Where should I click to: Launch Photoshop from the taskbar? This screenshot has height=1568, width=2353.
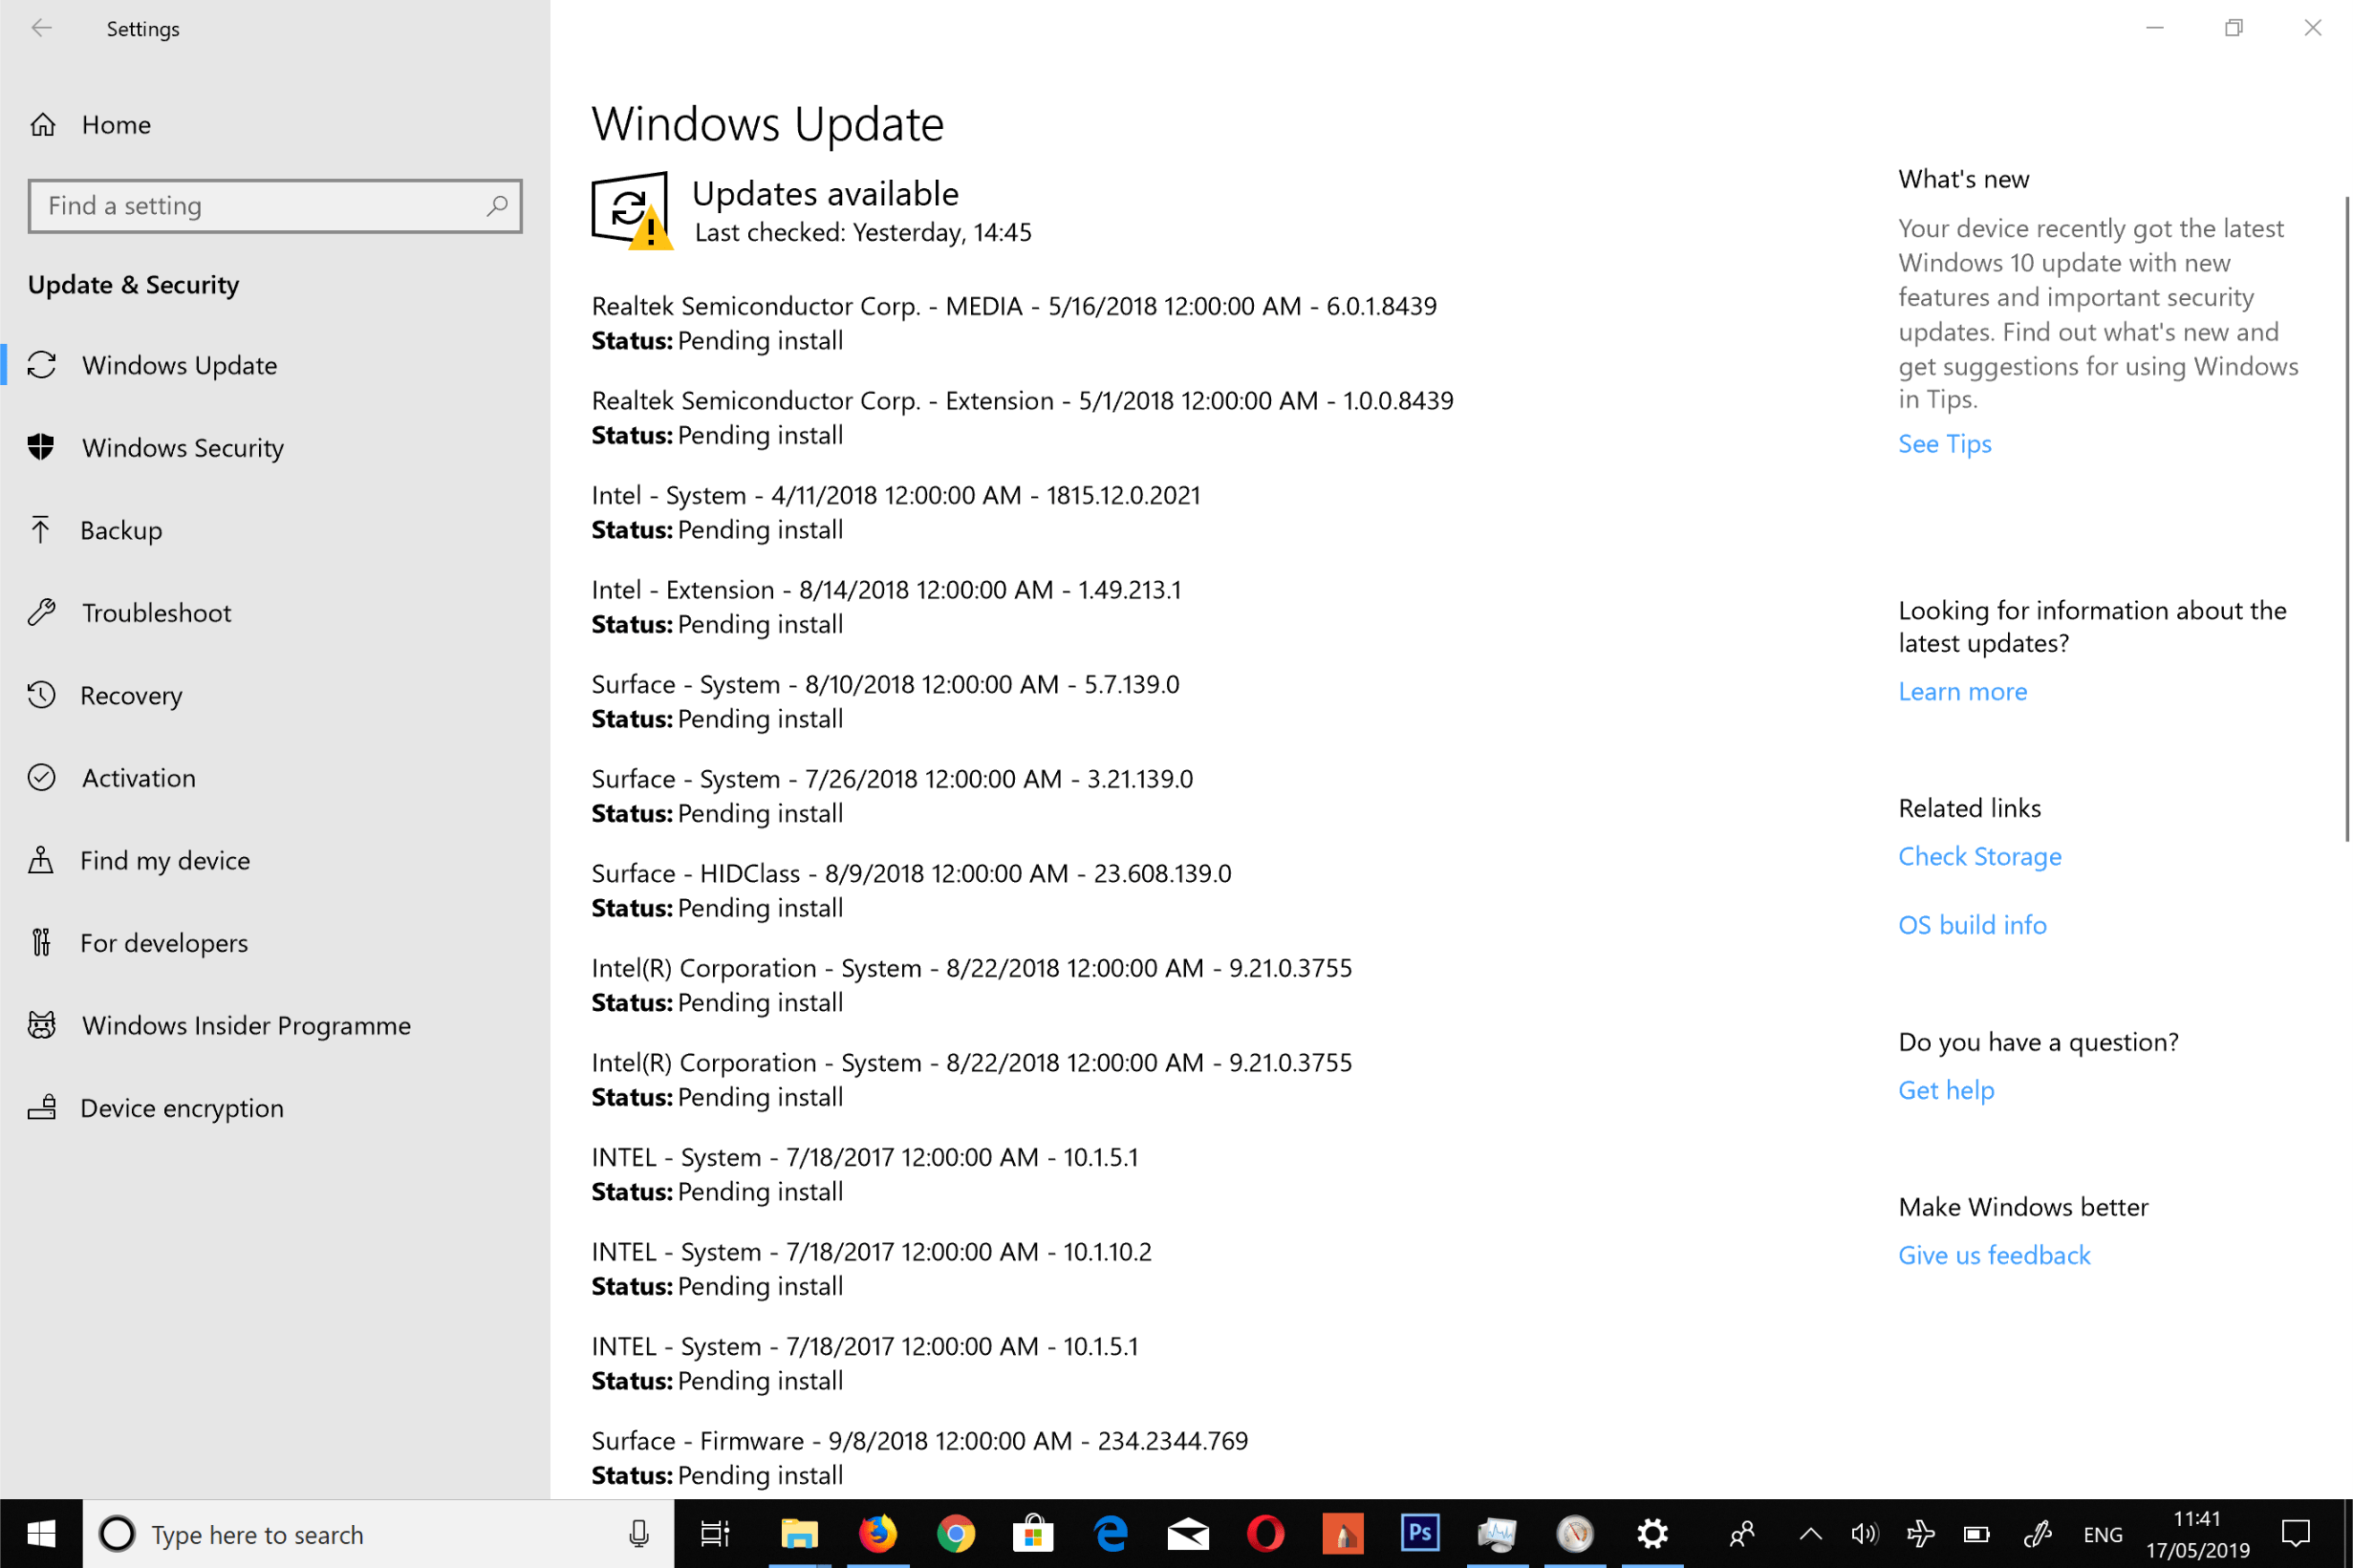click(x=1420, y=1533)
